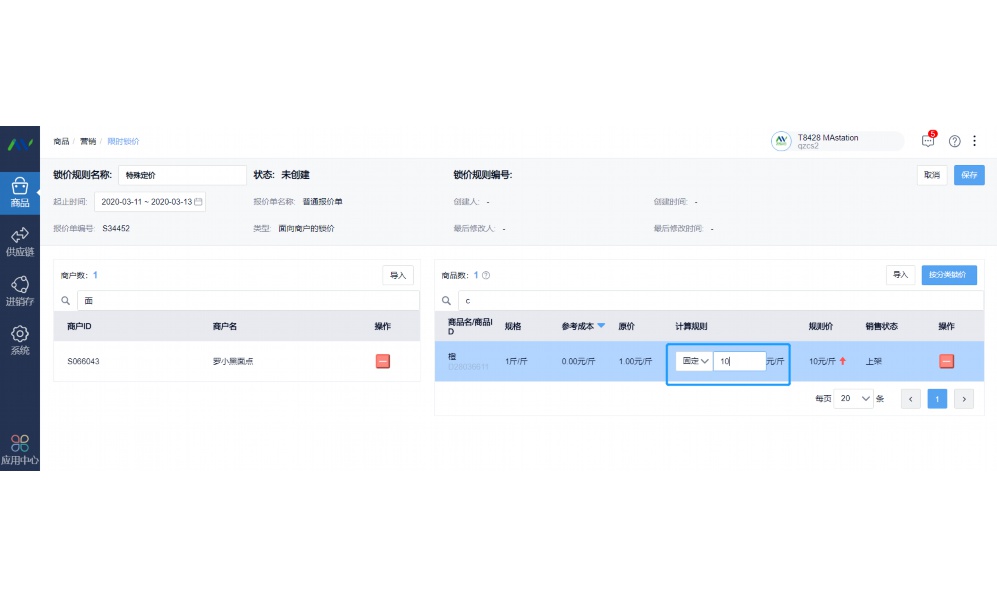Viewport: 997px width, 597px height.
Task: Click the 按分类锁价 button above the product table
Action: point(948,275)
